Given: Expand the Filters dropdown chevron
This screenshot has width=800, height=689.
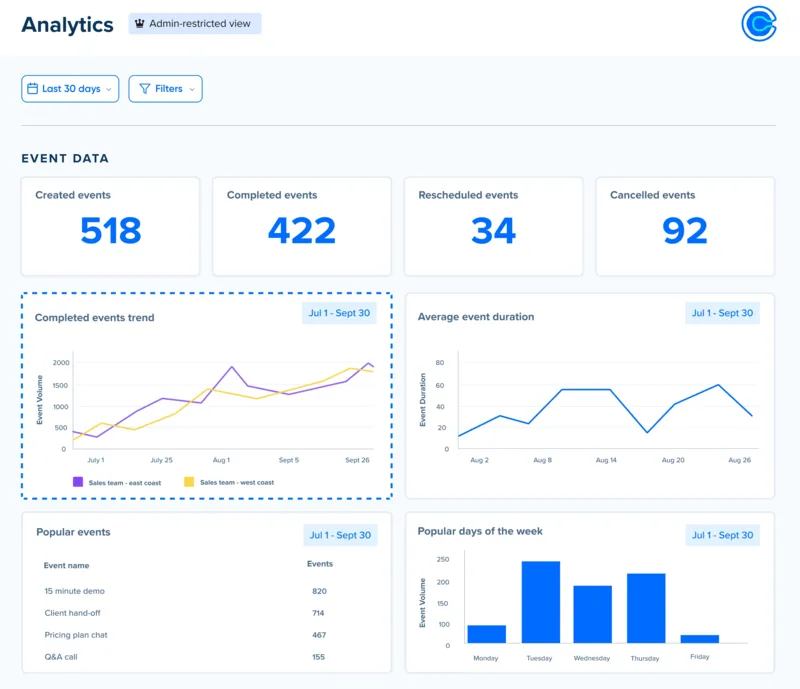Looking at the screenshot, I should click(192, 89).
